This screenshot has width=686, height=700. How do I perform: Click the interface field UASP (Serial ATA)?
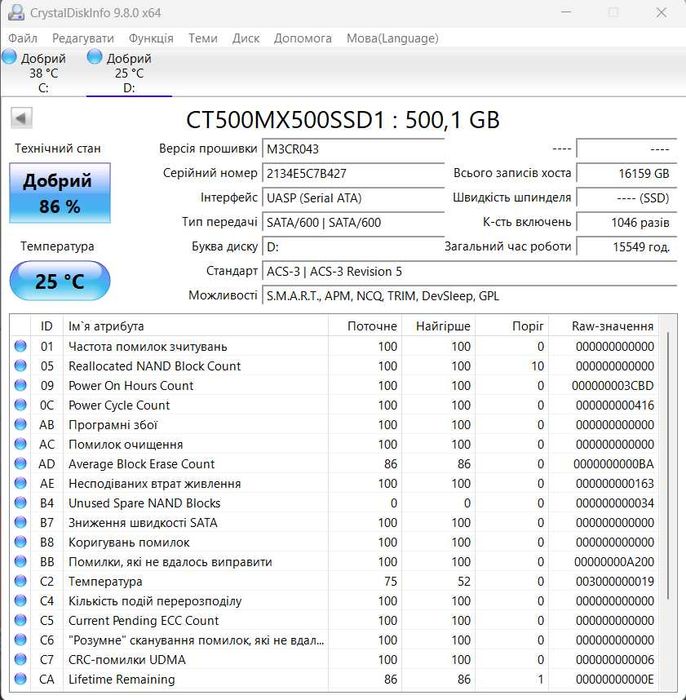(353, 198)
